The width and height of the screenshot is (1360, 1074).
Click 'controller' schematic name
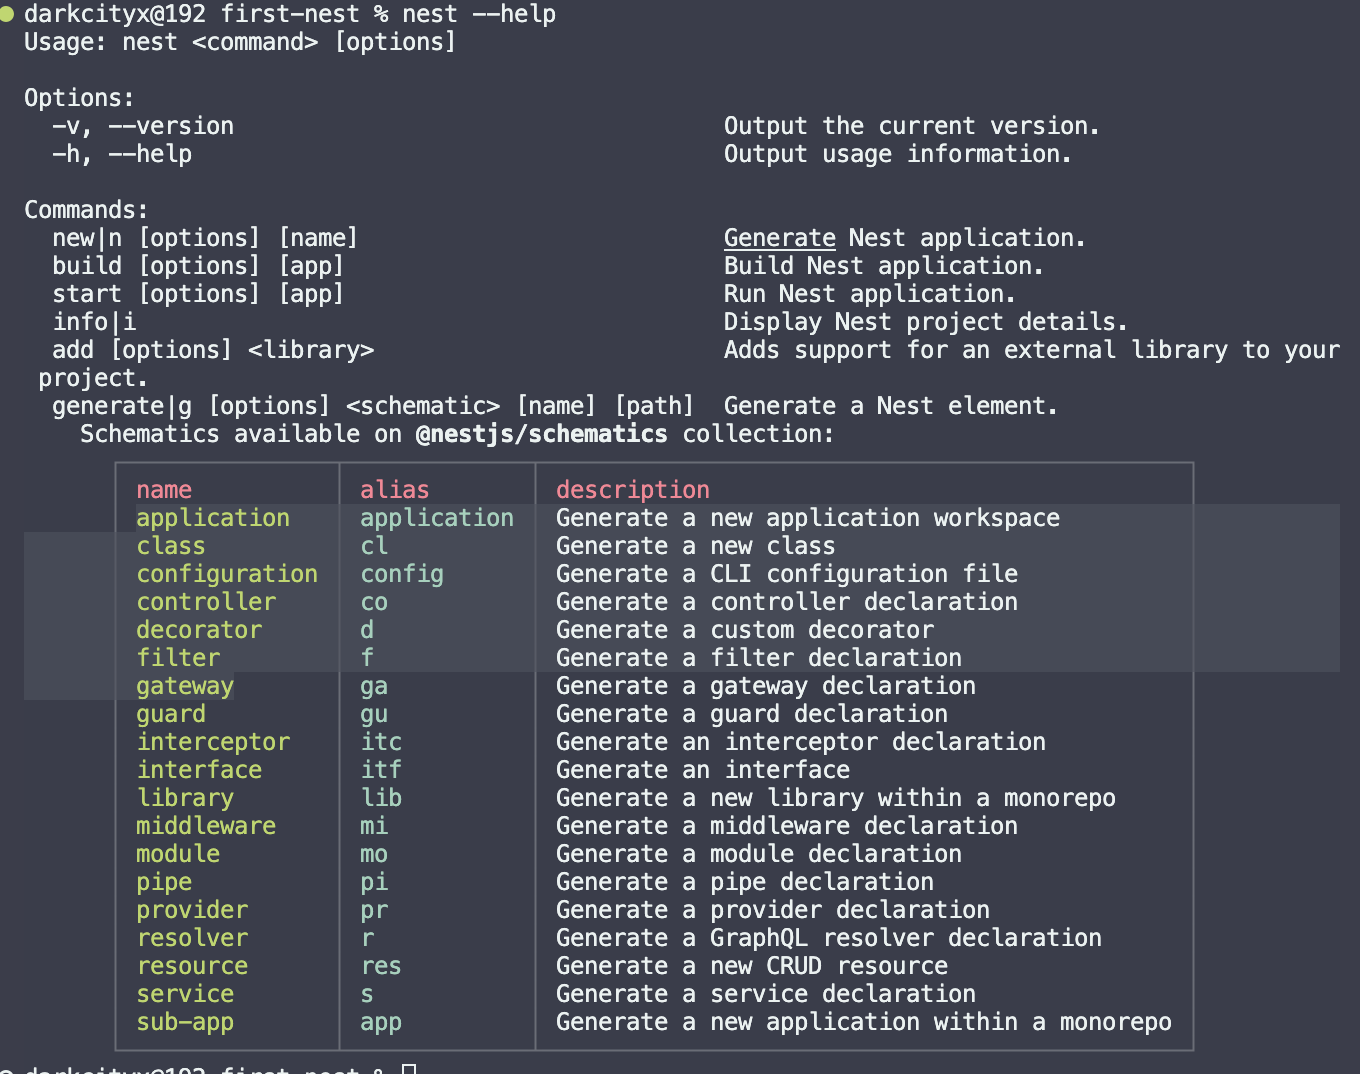coord(206,602)
